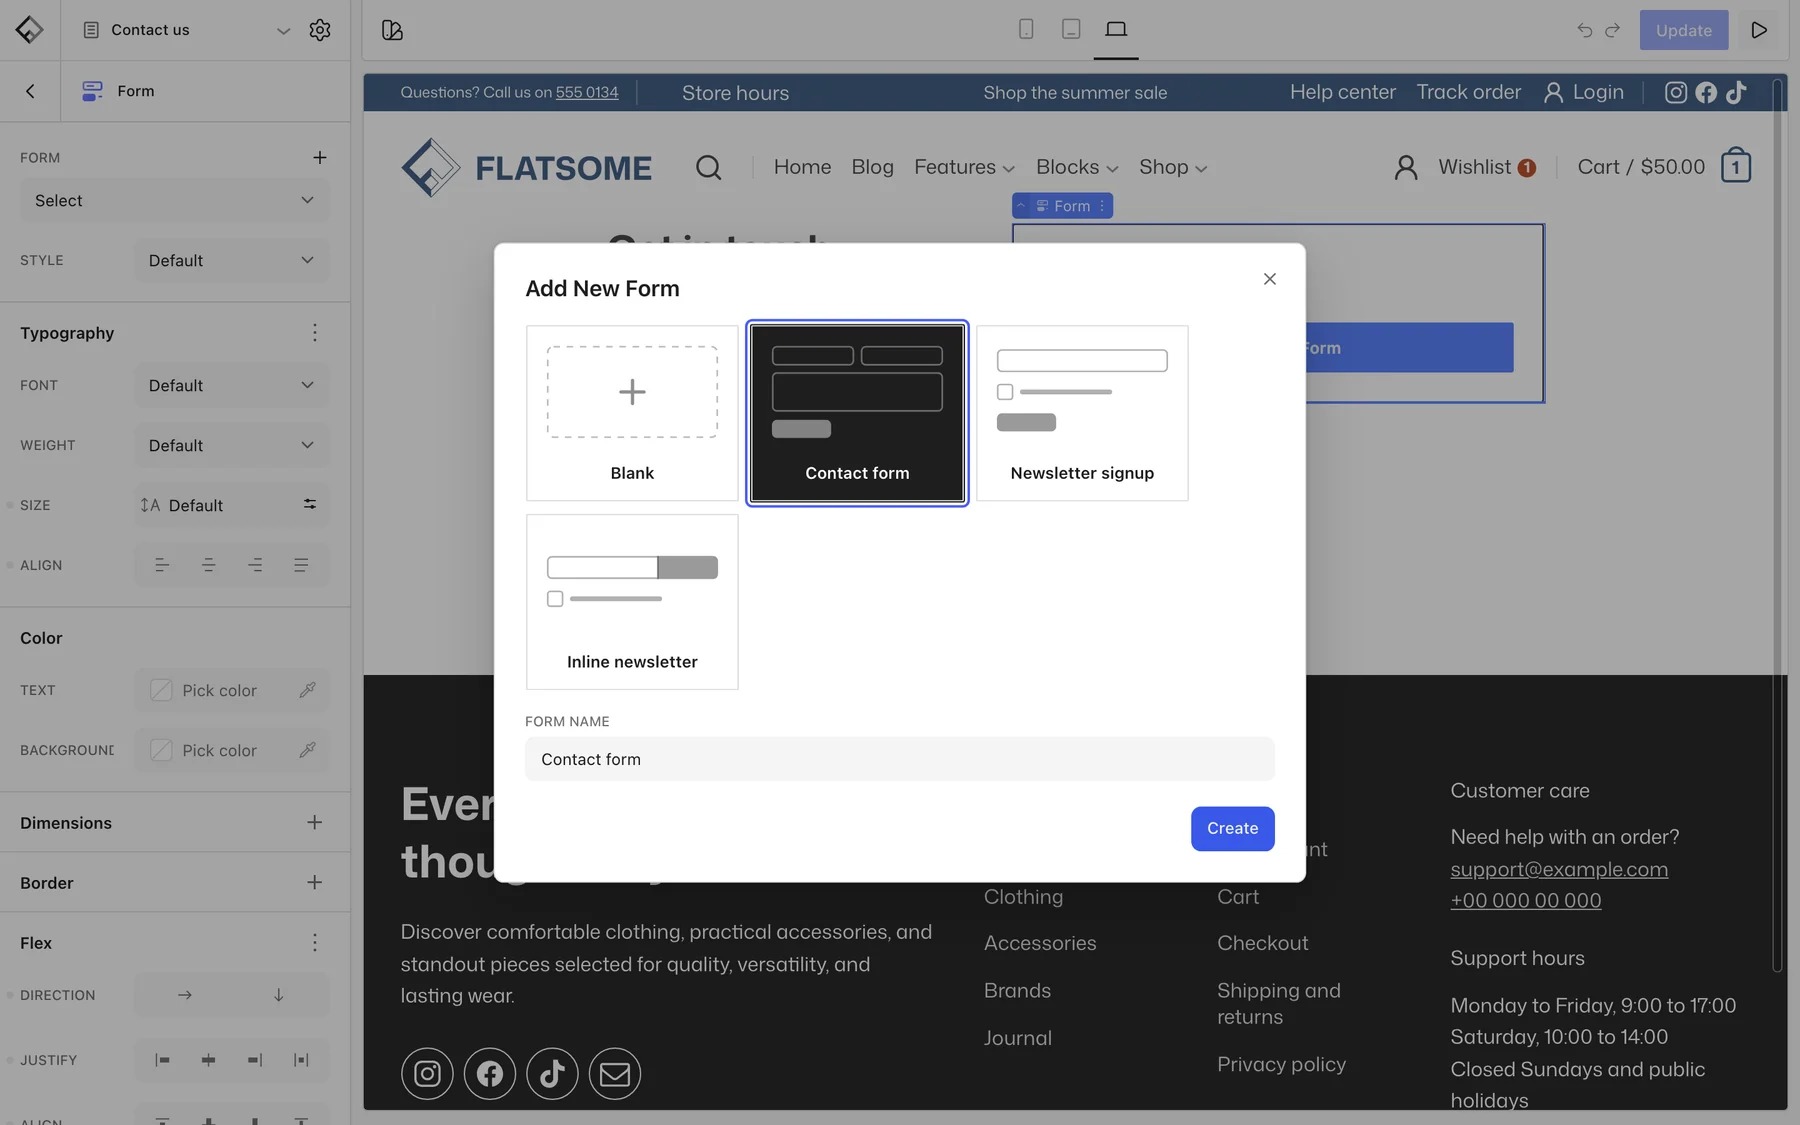Select the Blank form template

(x=632, y=413)
